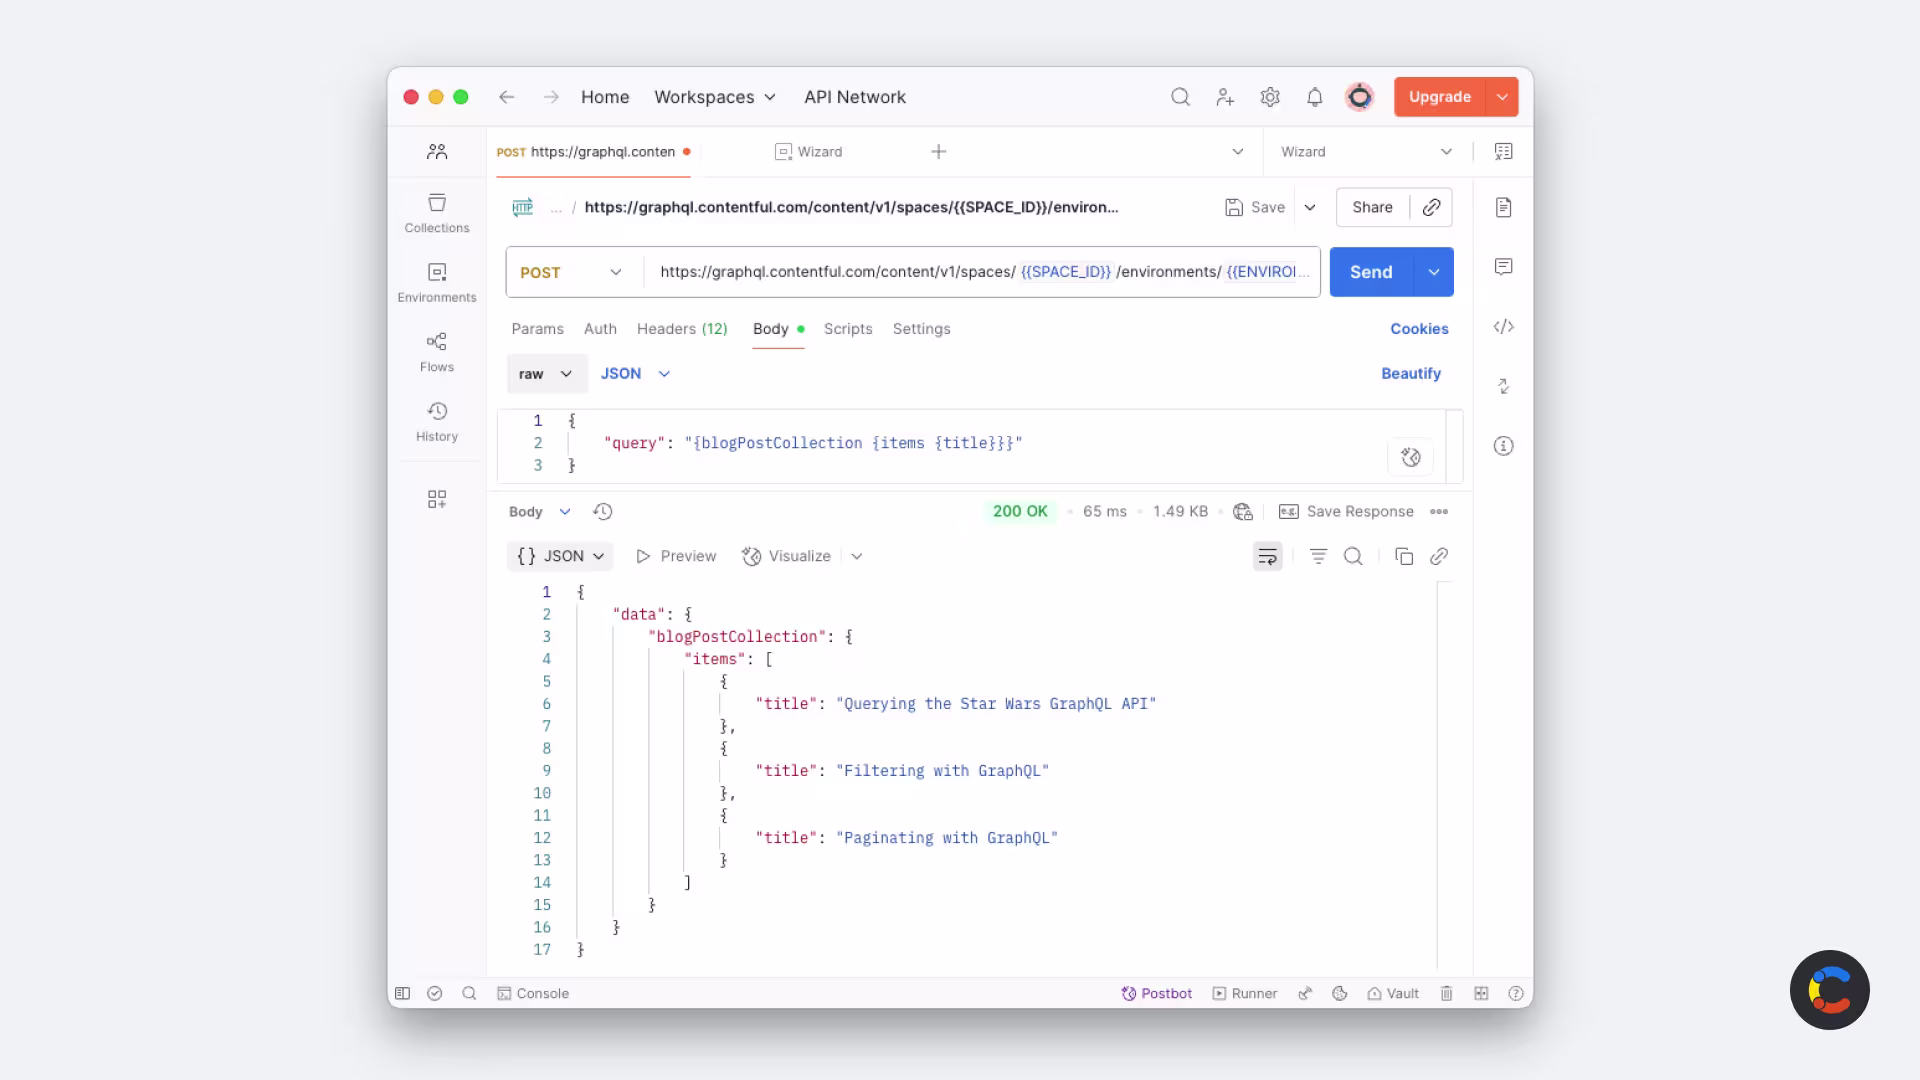
Task: Open the Environments sidebar panel
Action: click(437, 283)
